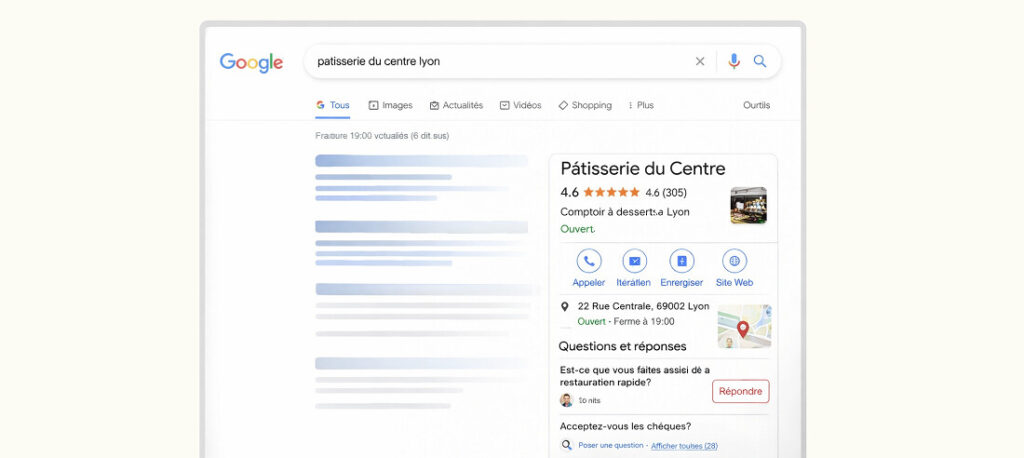Open the map thumbnail with red pin
Viewport: 1024px width, 458px height.
(744, 326)
